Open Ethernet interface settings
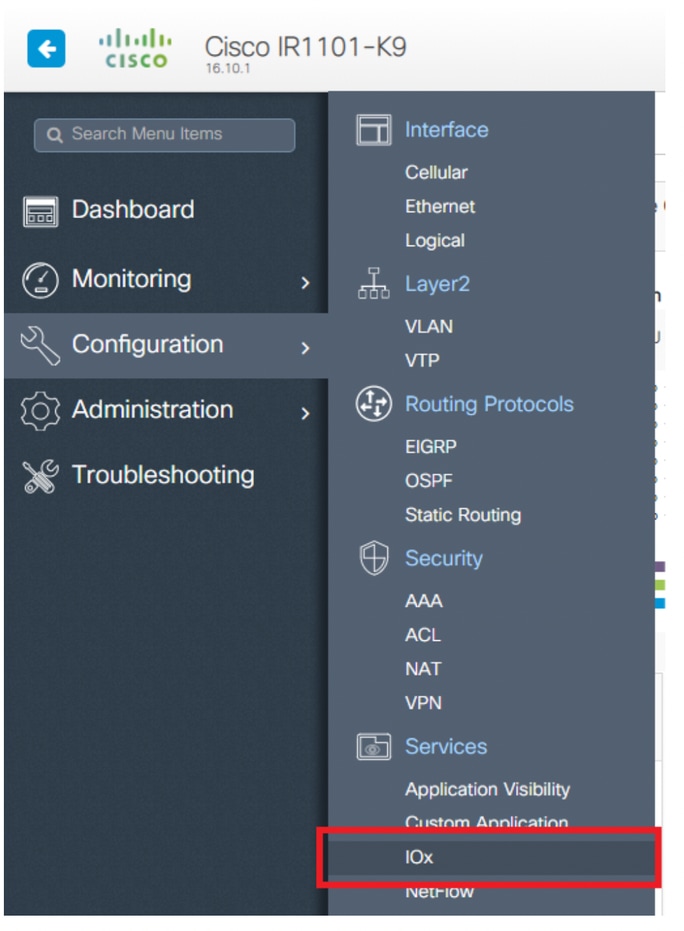The image size is (684, 931). click(x=440, y=206)
